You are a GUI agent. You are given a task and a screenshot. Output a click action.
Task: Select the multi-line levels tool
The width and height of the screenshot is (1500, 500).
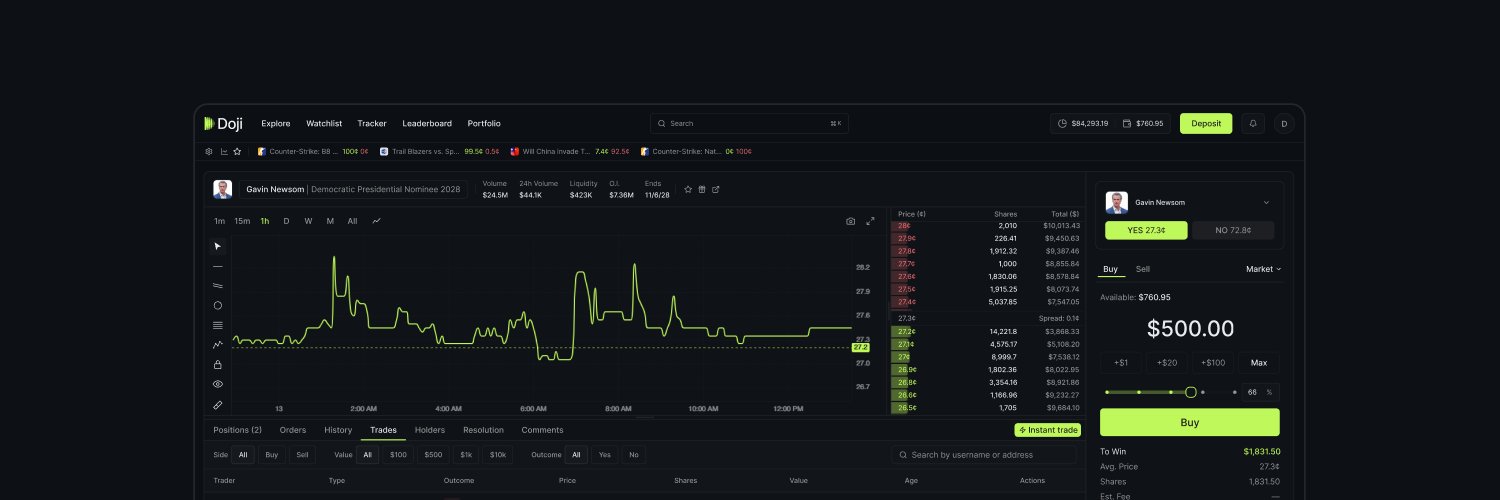coord(218,325)
